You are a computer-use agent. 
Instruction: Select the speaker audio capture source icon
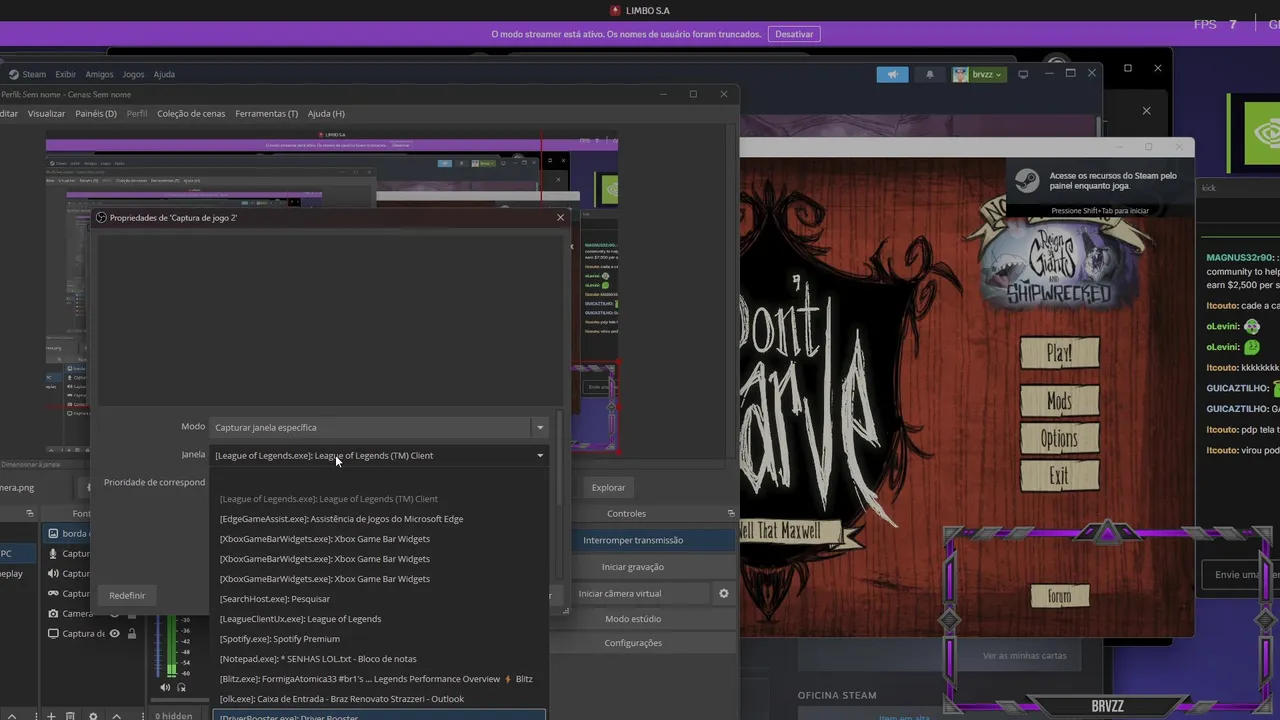[x=53, y=573]
